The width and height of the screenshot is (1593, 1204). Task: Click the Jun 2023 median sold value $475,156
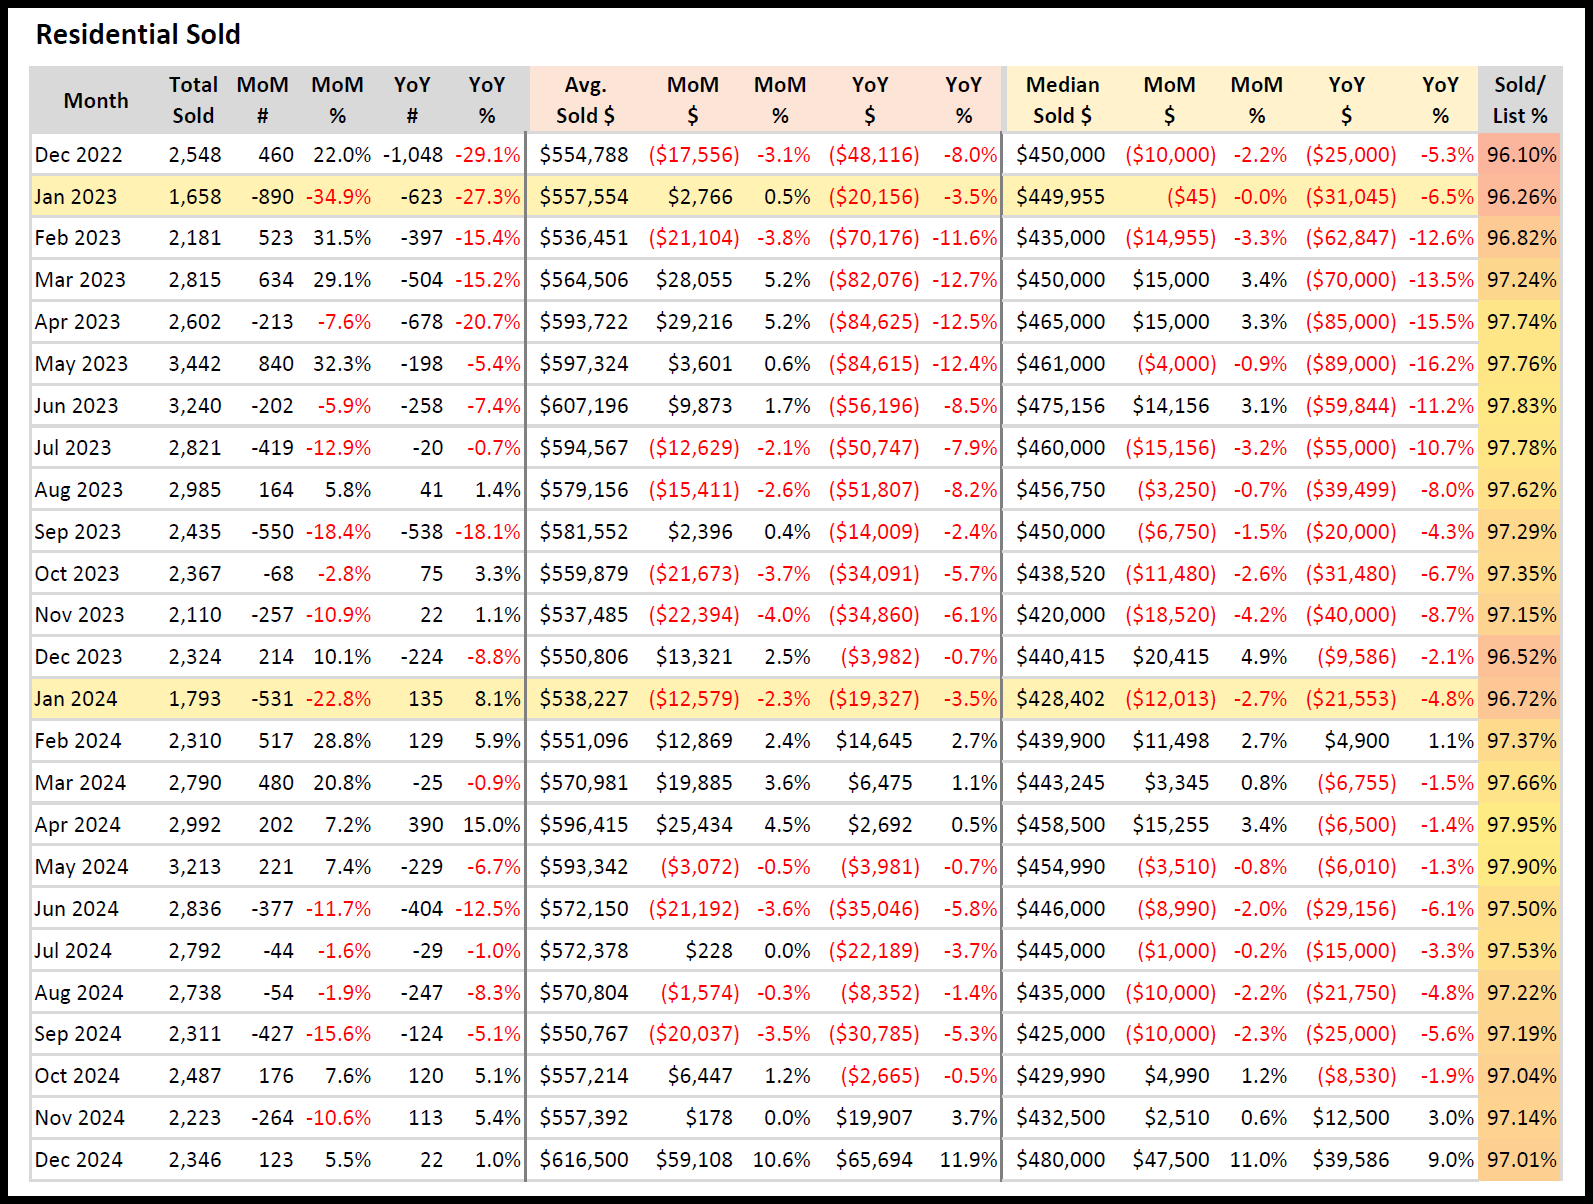point(1061,406)
